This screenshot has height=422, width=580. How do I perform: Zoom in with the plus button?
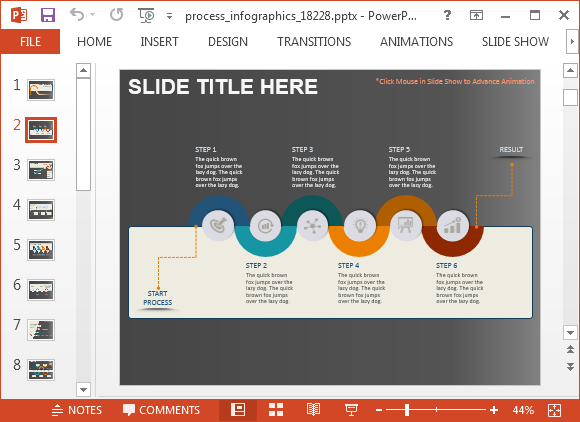pyautogui.click(x=494, y=410)
